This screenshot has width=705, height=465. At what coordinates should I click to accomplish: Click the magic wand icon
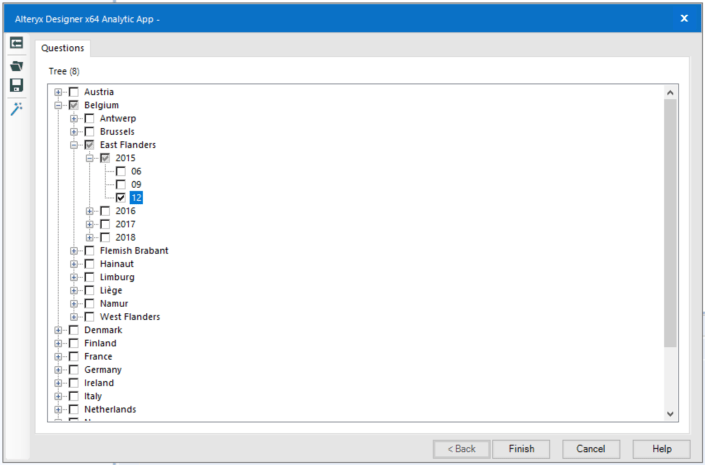click(16, 108)
